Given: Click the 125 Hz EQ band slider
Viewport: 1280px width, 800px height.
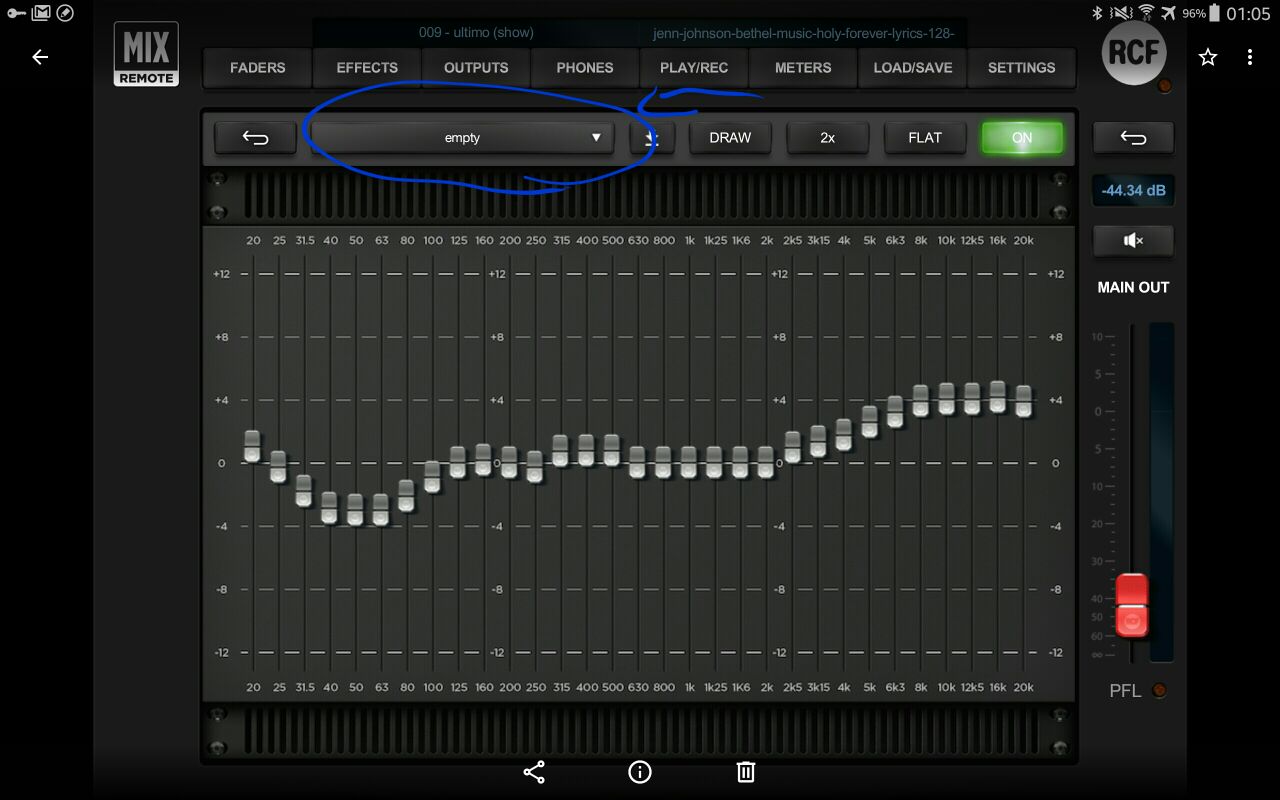Looking at the screenshot, I should [458, 462].
